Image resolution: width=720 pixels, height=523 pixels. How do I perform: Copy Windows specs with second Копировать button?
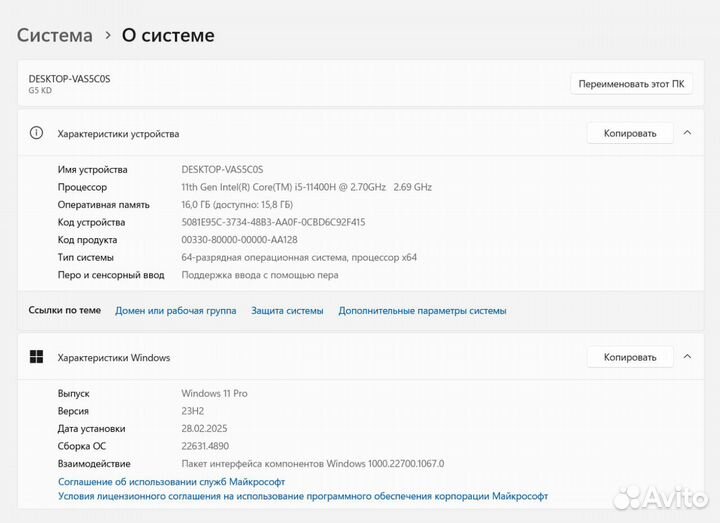630,357
